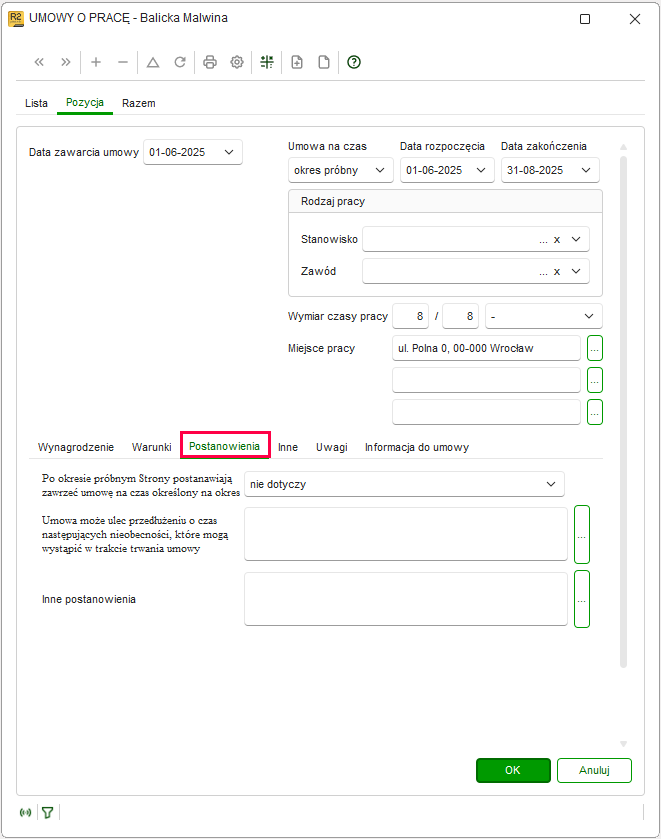
Task: Click scrollbar up arrow
Action: click(623, 147)
